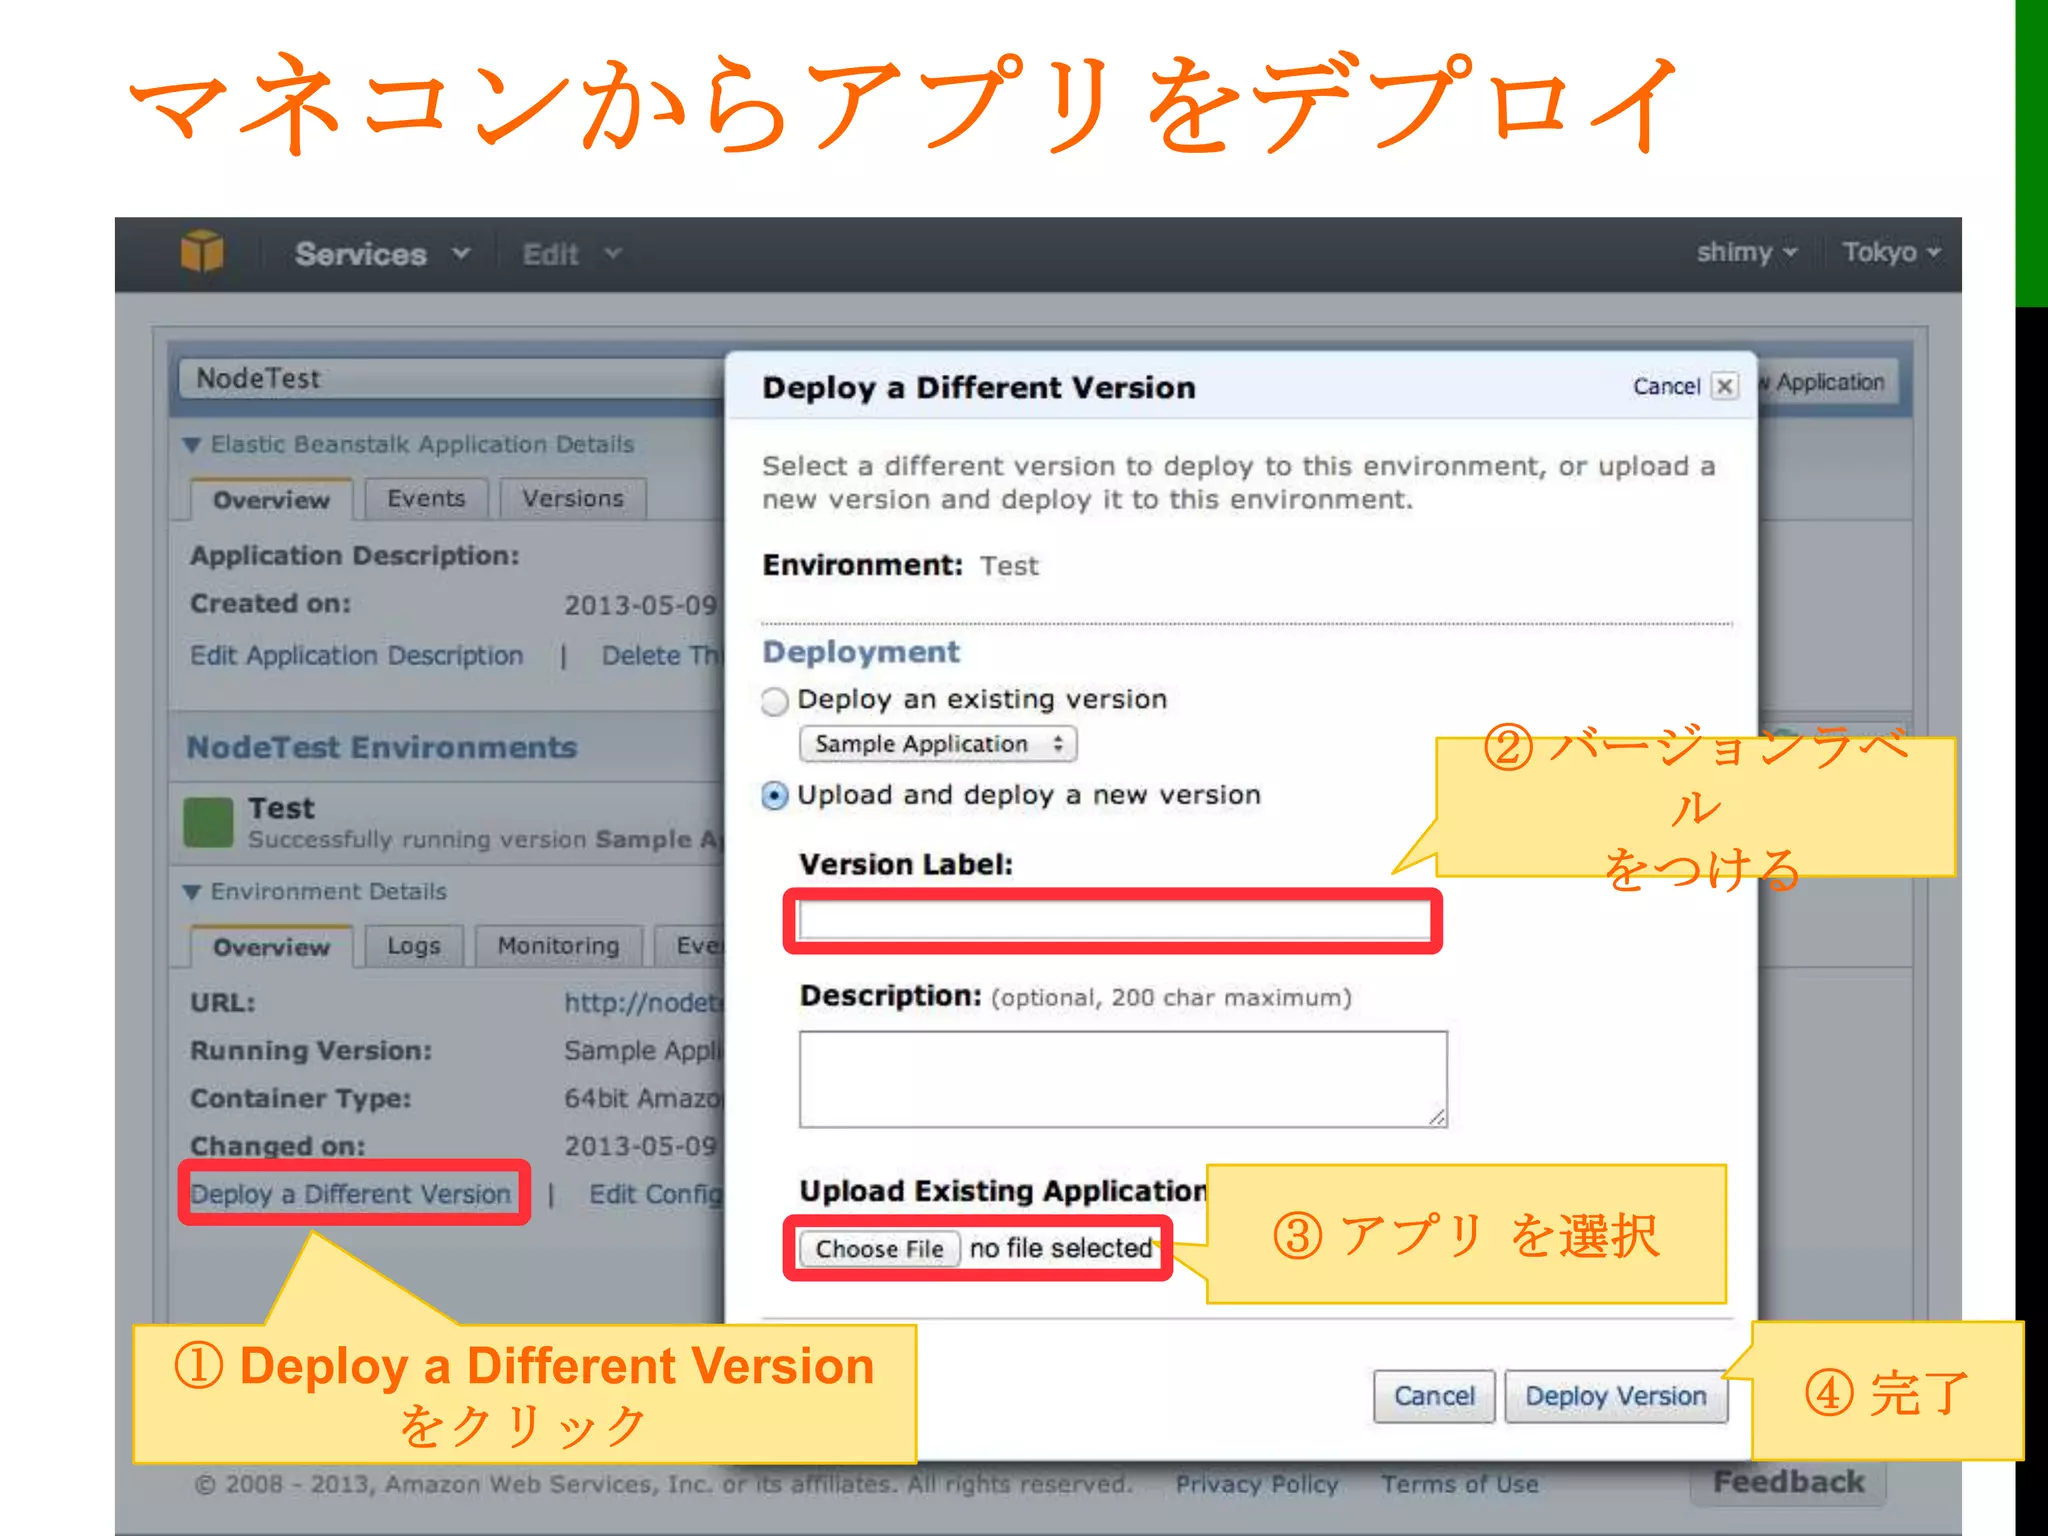Open the Services dropdown menu

click(x=382, y=254)
